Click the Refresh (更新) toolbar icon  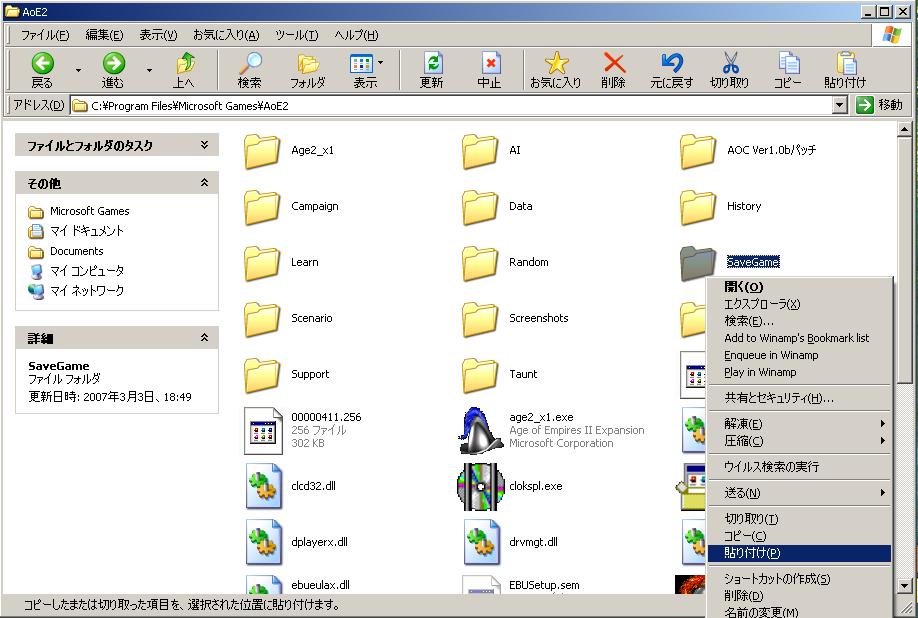[431, 70]
